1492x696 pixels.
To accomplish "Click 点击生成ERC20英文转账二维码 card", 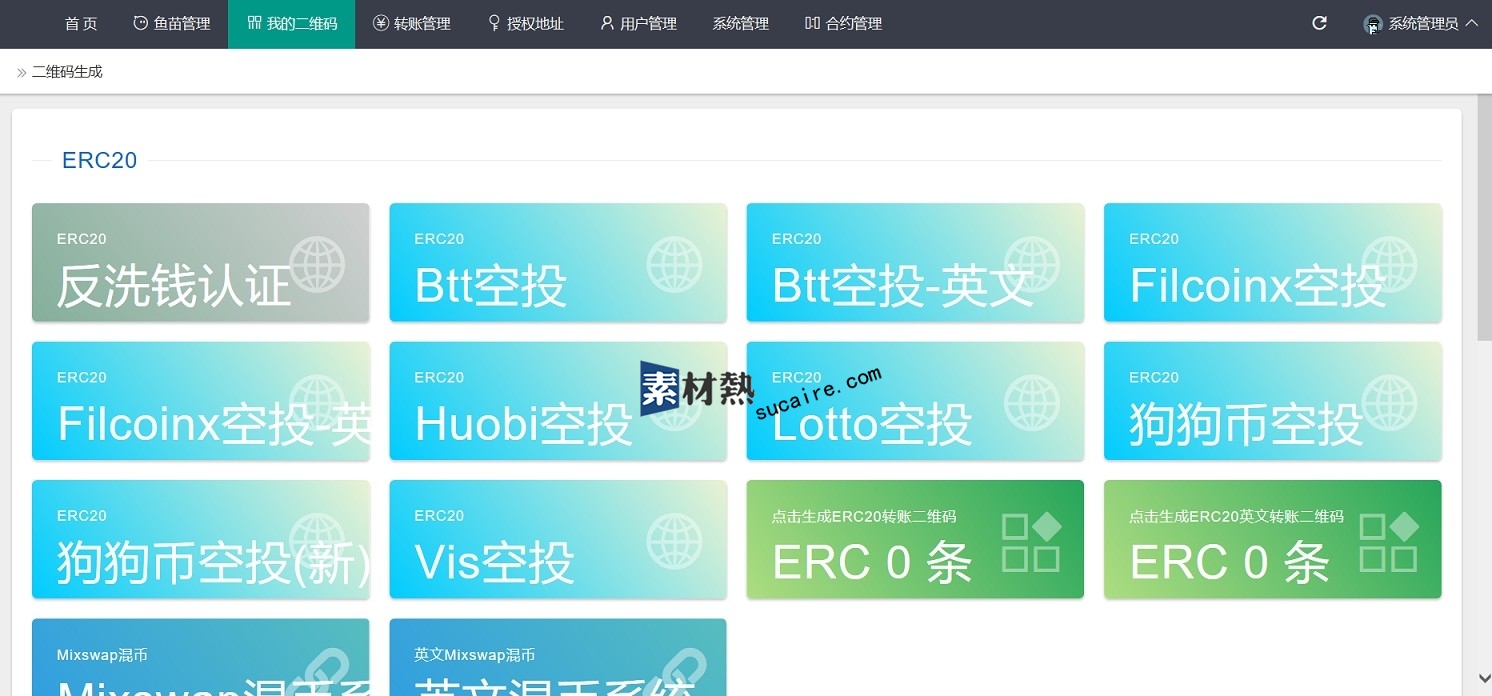I will [x=1273, y=539].
